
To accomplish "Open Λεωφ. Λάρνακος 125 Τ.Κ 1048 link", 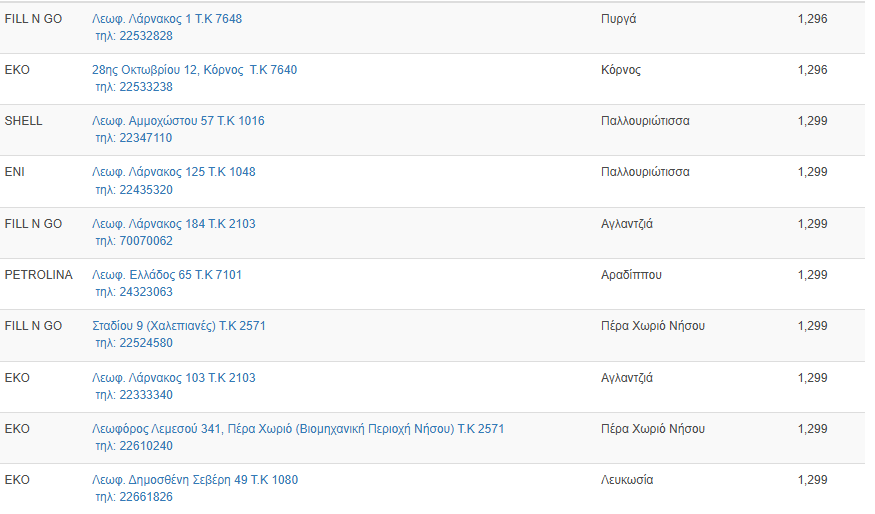I will pyautogui.click(x=174, y=172).
